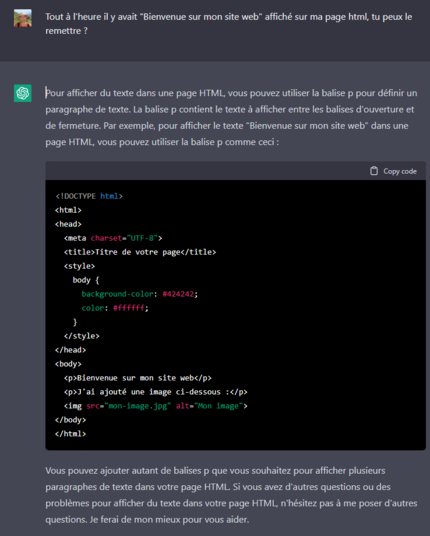The height and width of the screenshot is (536, 430).
Task: Click the clipboard icon beside Copy code
Action: [374, 171]
